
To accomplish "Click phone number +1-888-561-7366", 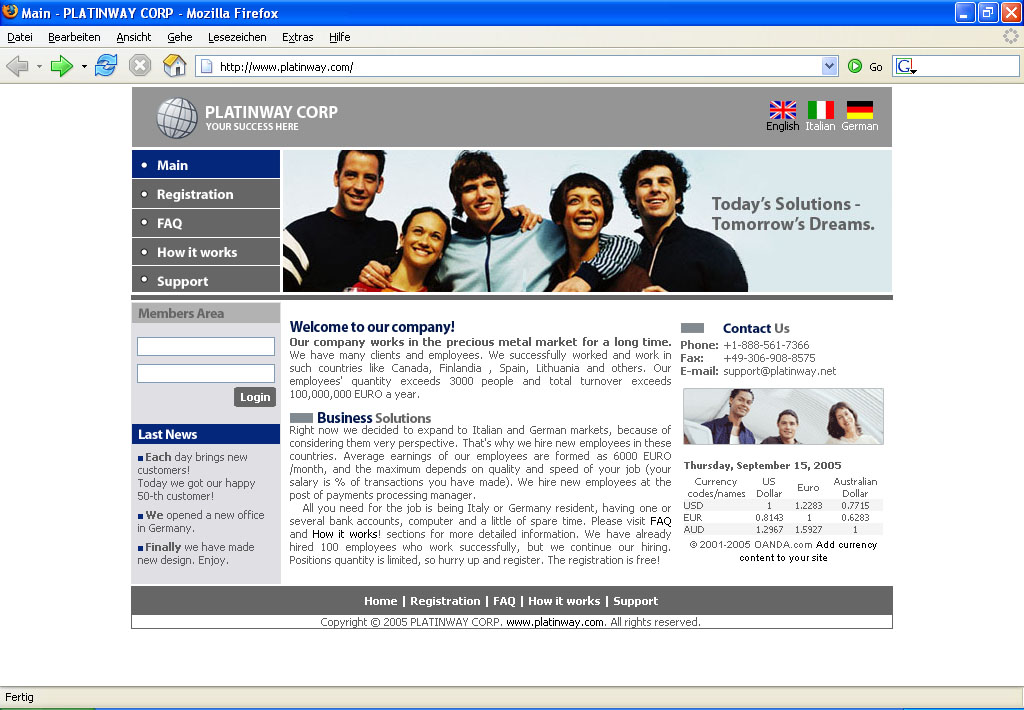I will (766, 345).
